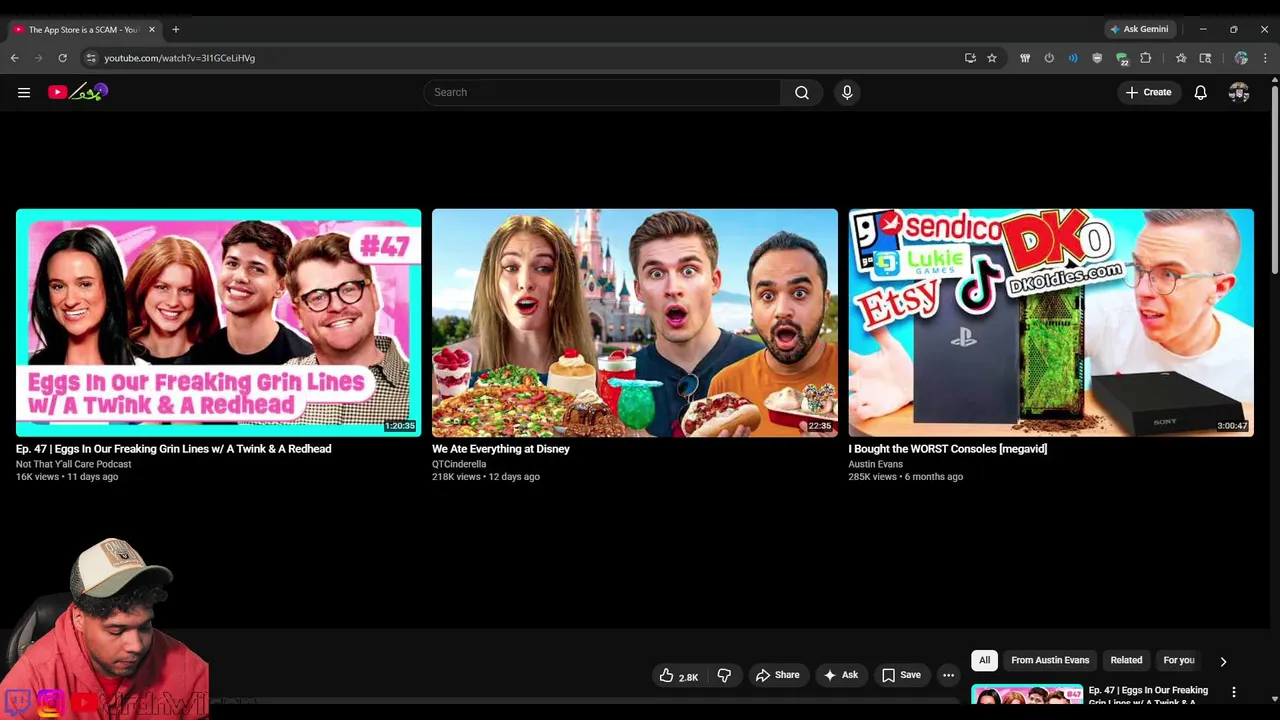Select the All filter chip
1280x720 pixels.
[x=985, y=660]
